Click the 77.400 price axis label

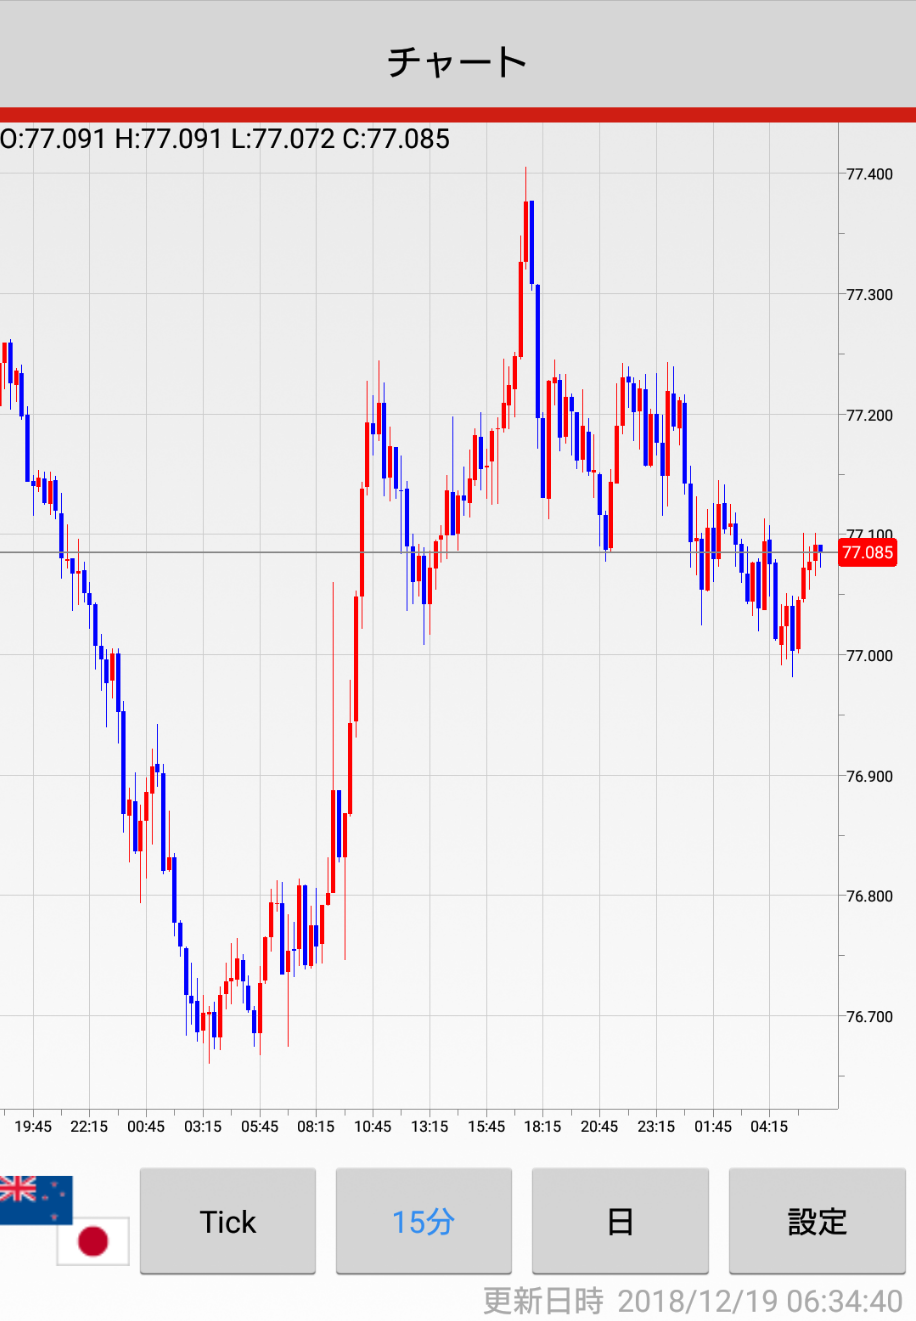tap(869, 174)
